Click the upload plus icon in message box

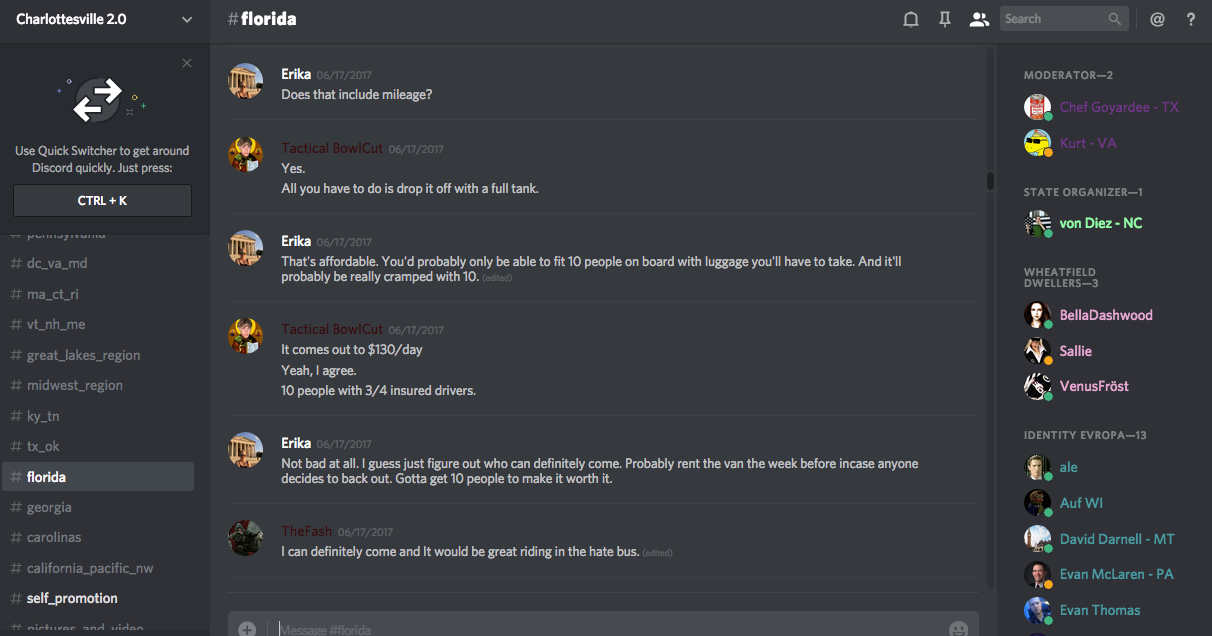pyautogui.click(x=247, y=629)
